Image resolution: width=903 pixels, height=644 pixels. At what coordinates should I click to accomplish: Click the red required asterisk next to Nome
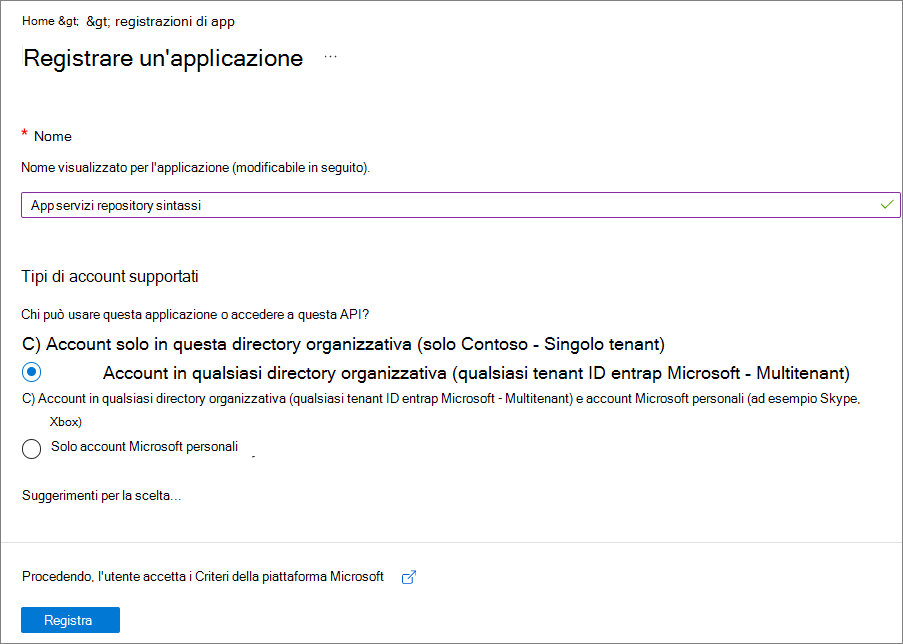pos(26,134)
